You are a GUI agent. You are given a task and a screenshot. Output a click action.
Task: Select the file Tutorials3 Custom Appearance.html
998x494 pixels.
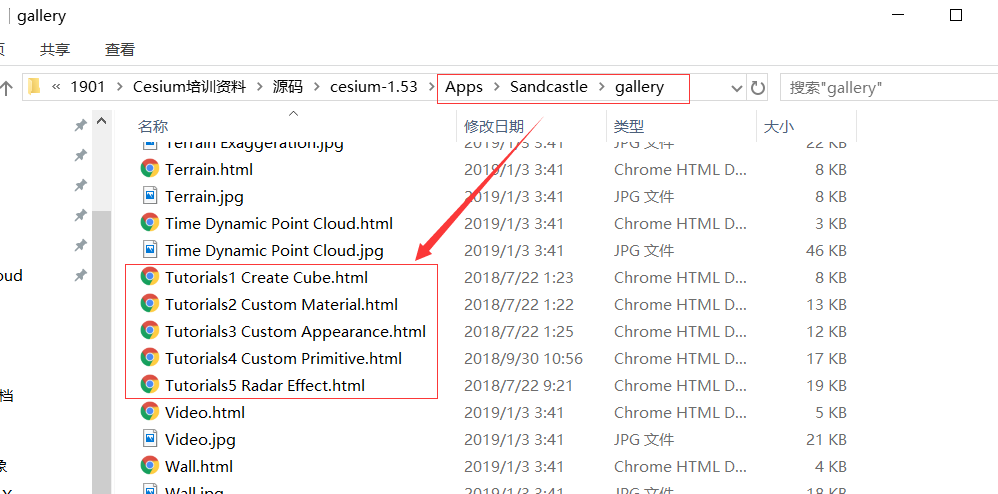click(x=295, y=331)
